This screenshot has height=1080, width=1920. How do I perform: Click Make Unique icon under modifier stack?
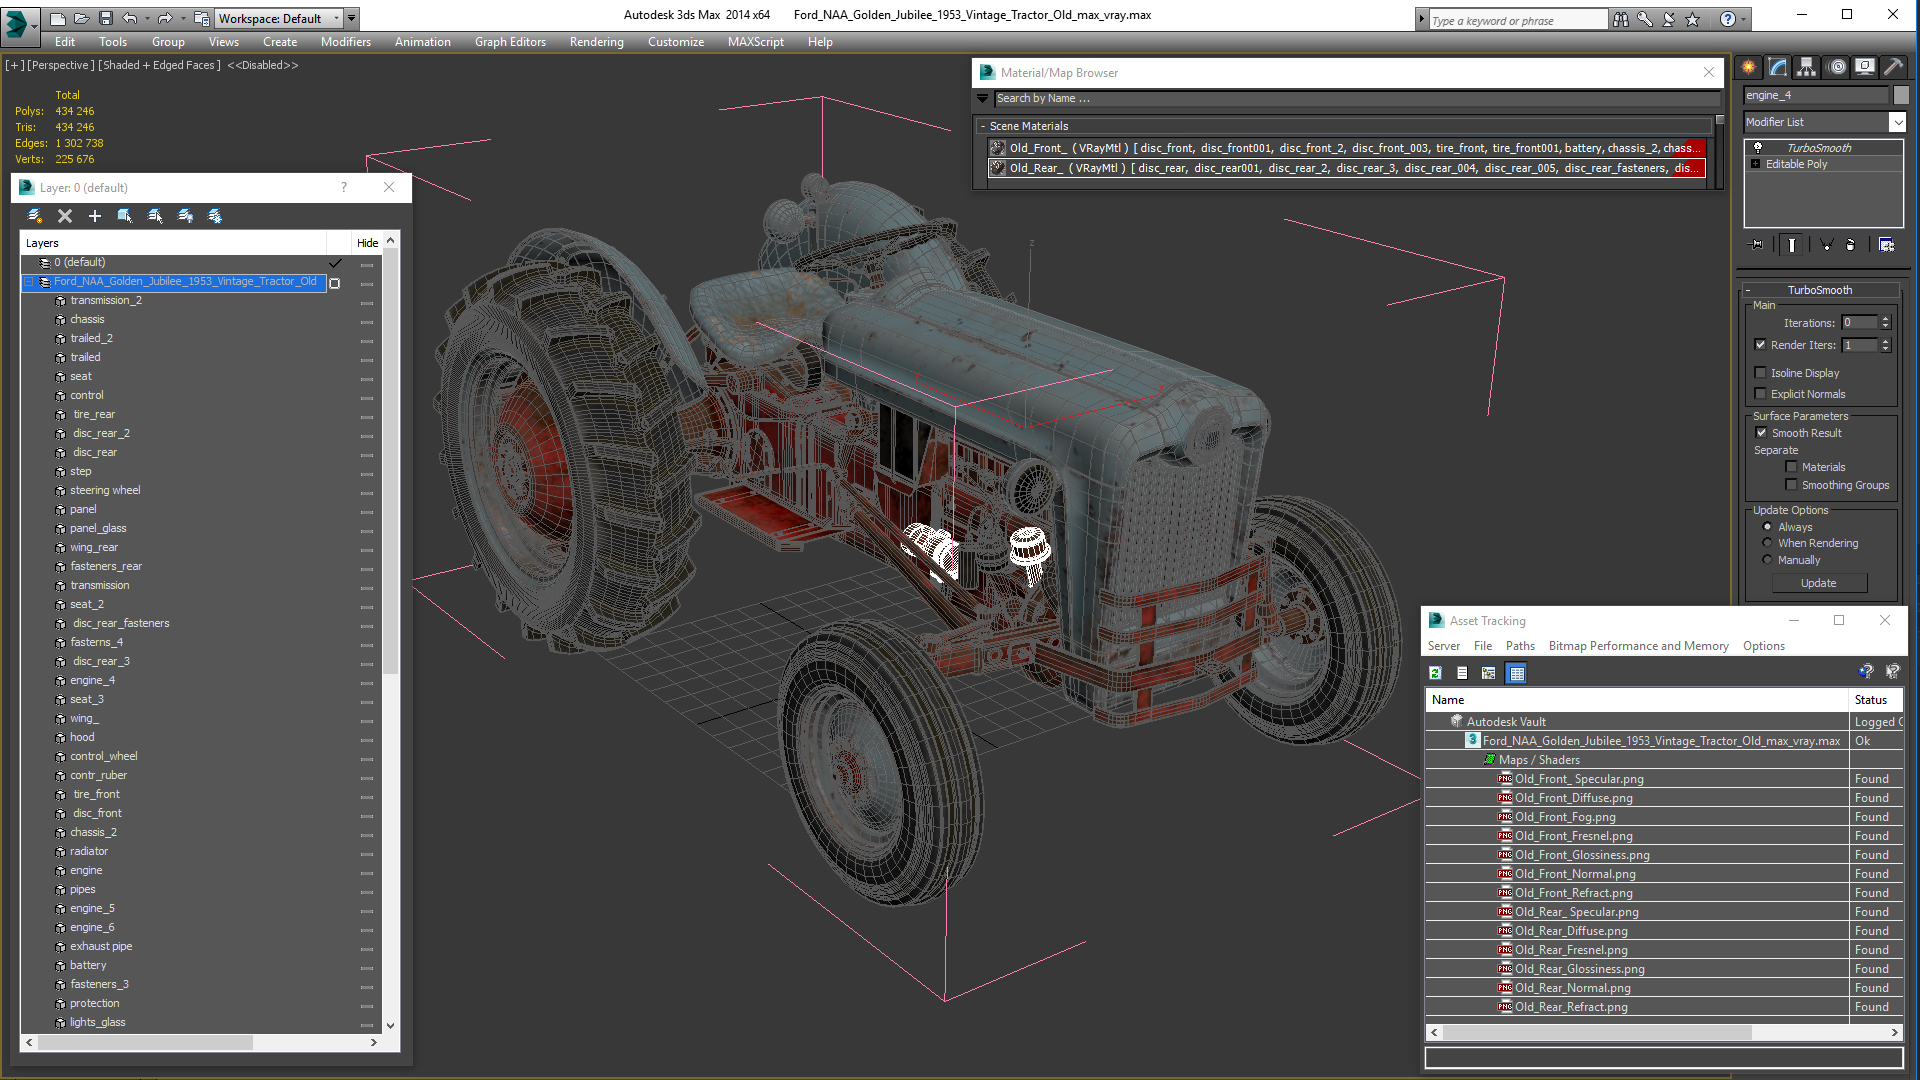1826,245
